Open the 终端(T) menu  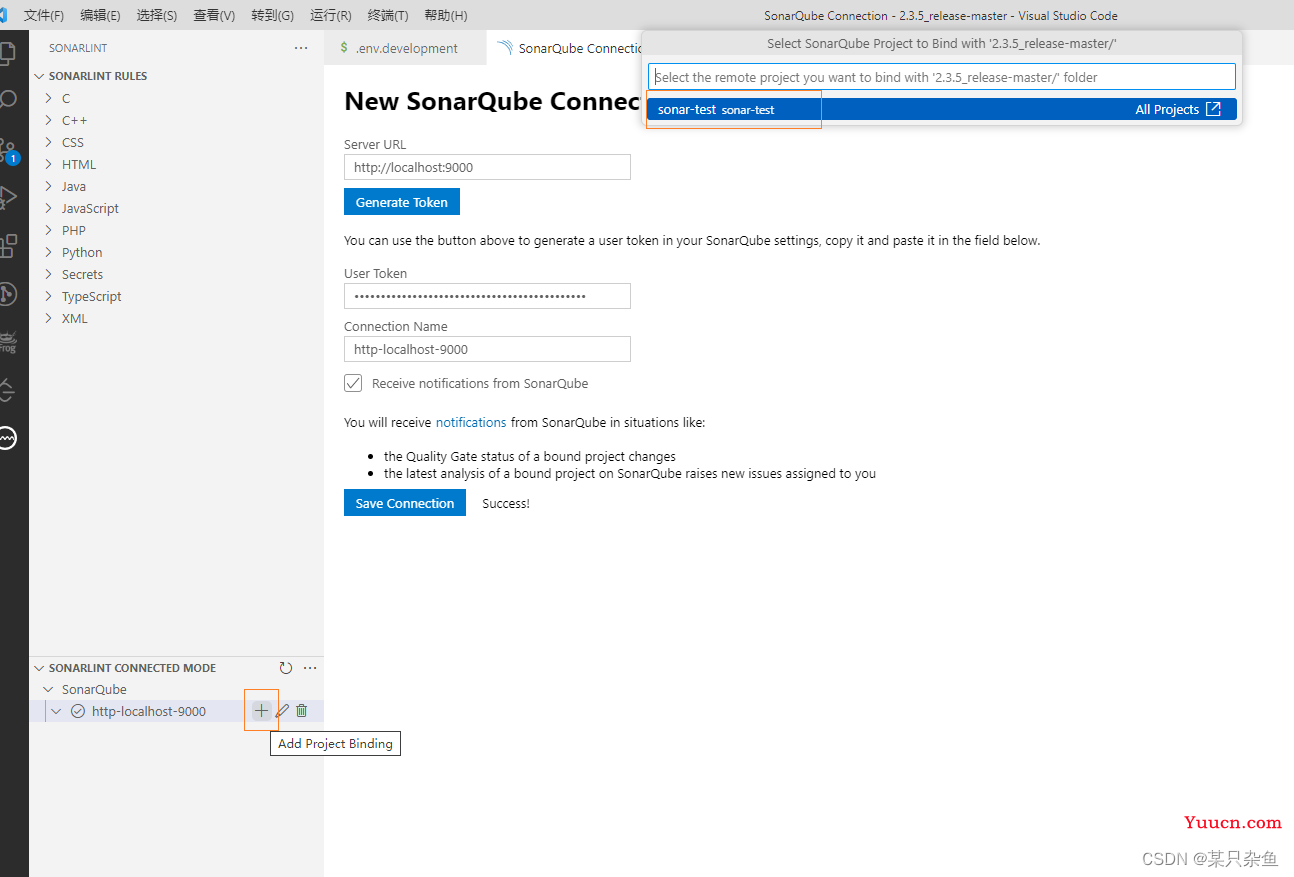coord(388,16)
